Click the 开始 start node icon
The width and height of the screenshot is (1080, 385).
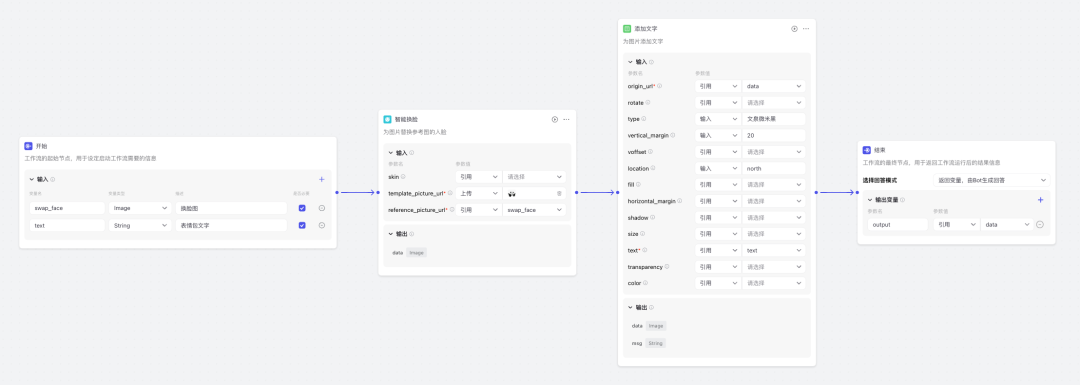pyautogui.click(x=28, y=146)
